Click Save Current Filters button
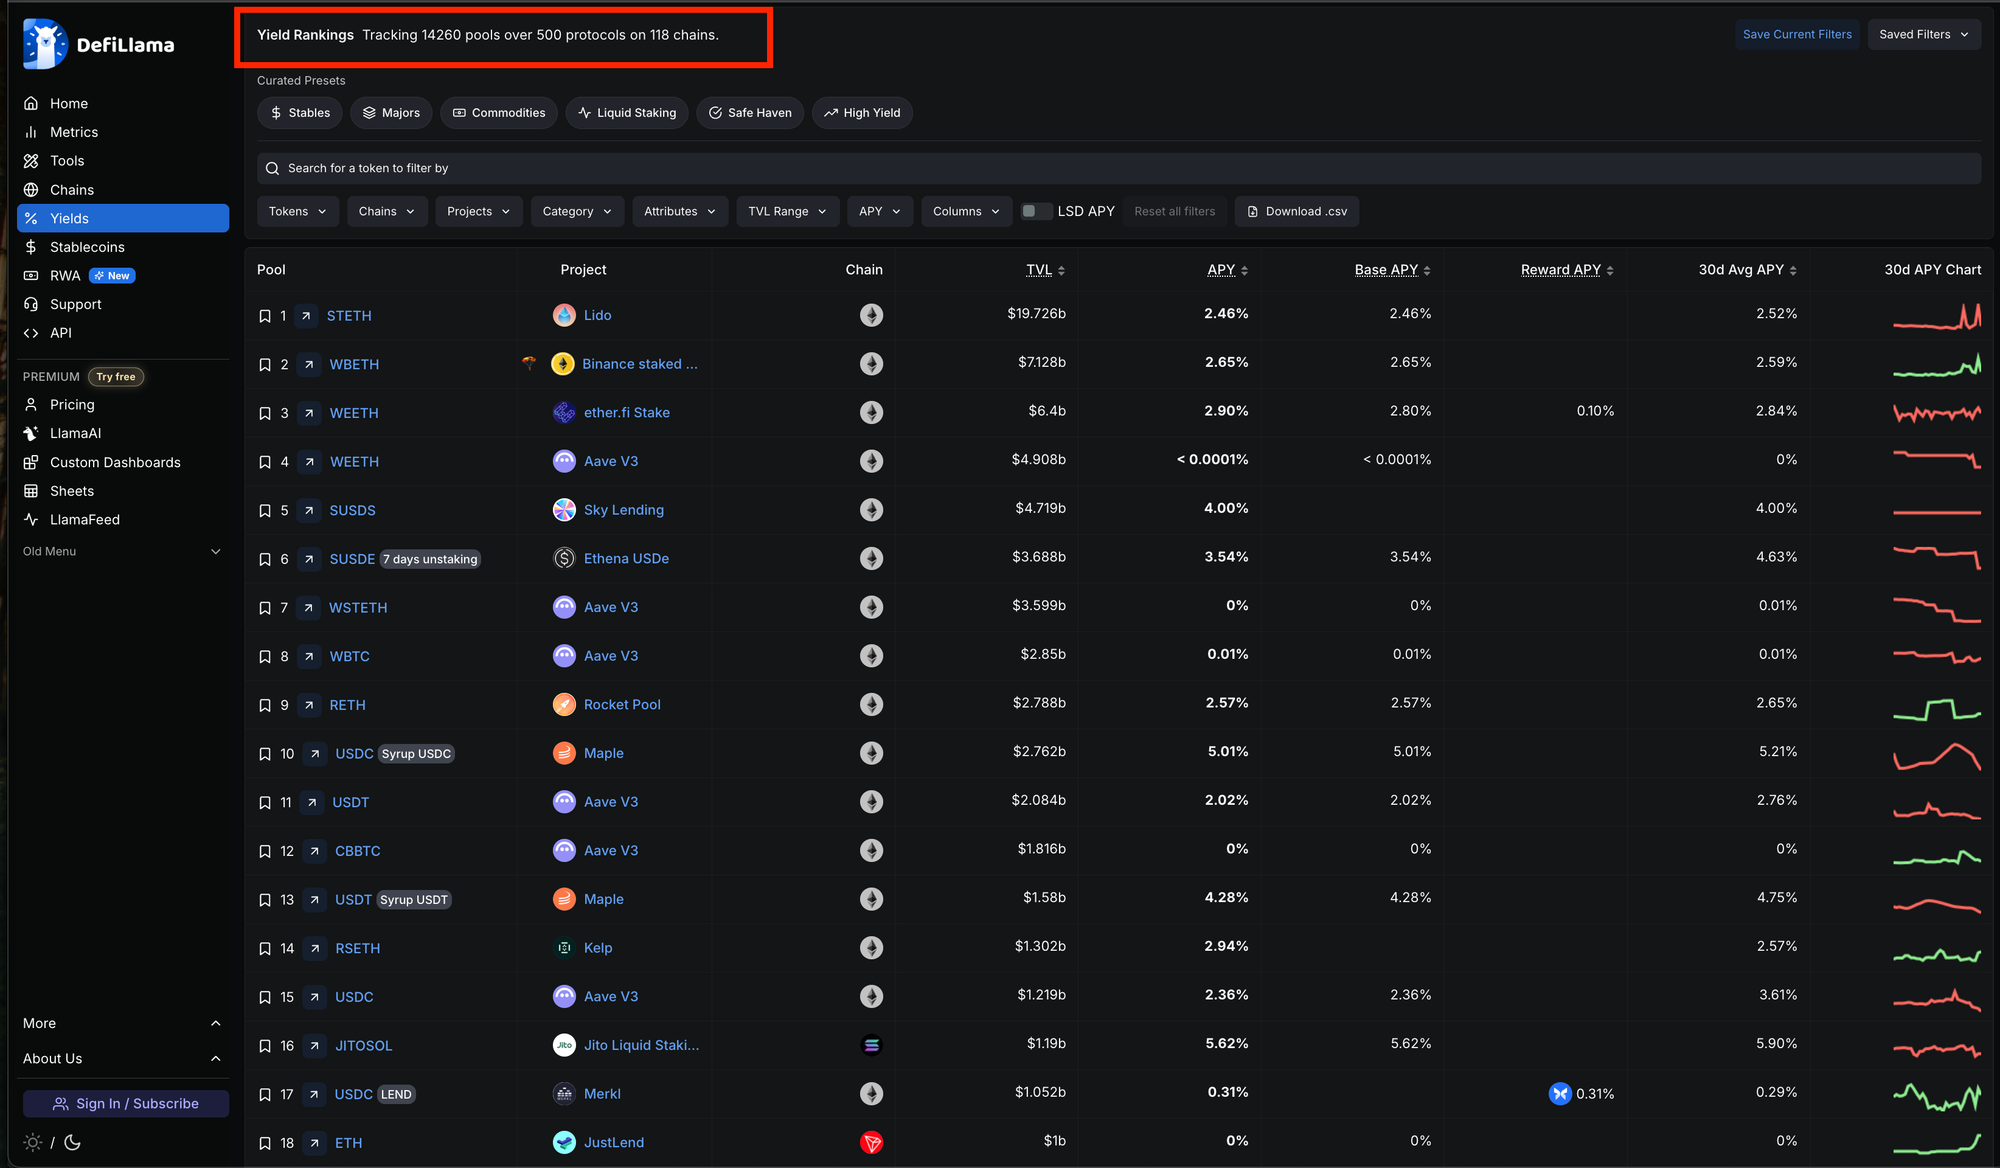Viewport: 2000px width, 1168px height. [x=1797, y=34]
